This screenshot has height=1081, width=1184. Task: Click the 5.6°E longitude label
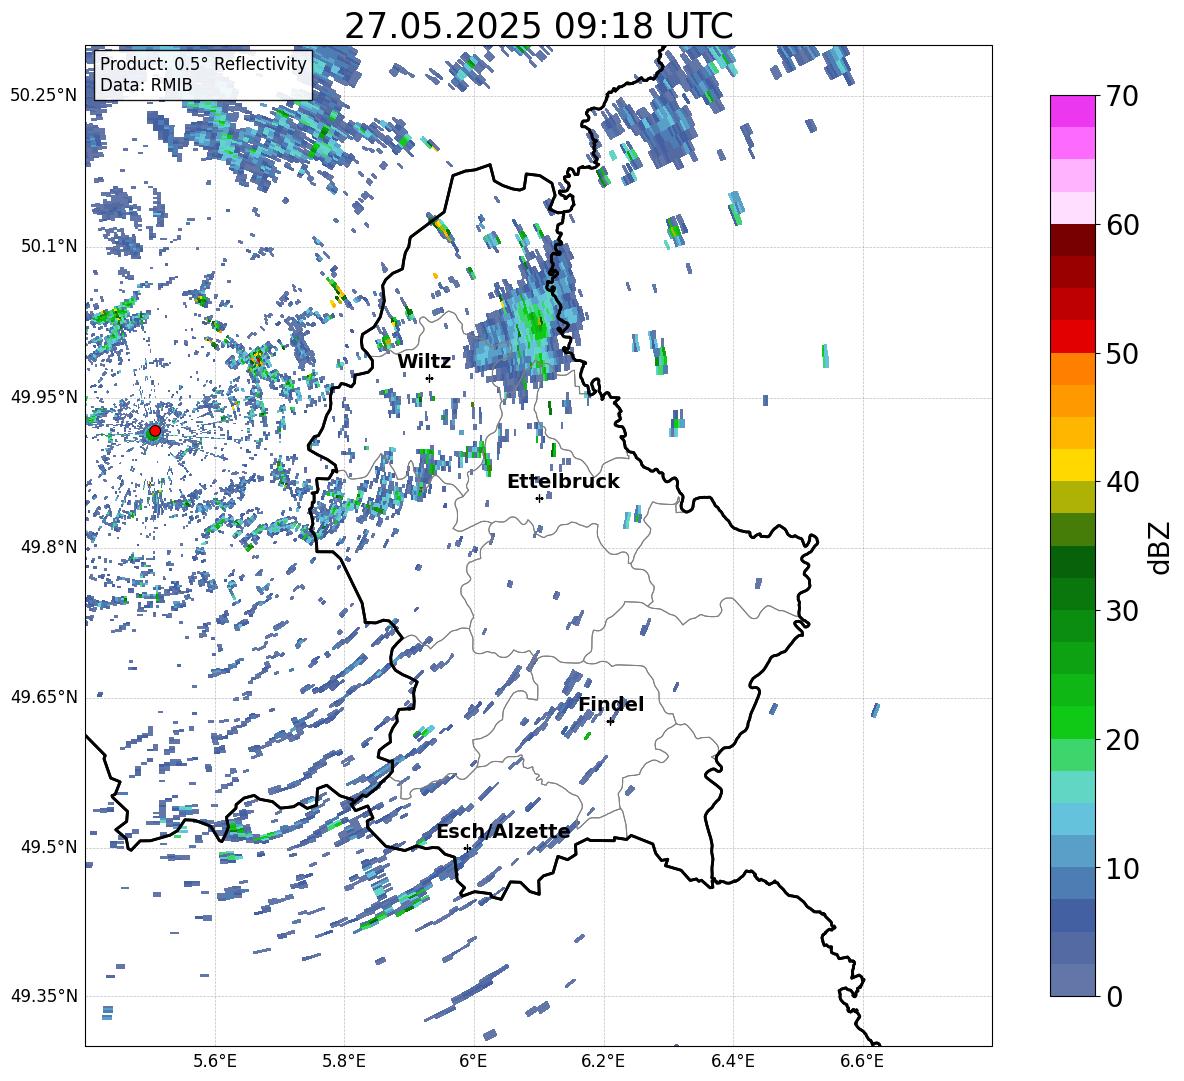(x=215, y=1061)
